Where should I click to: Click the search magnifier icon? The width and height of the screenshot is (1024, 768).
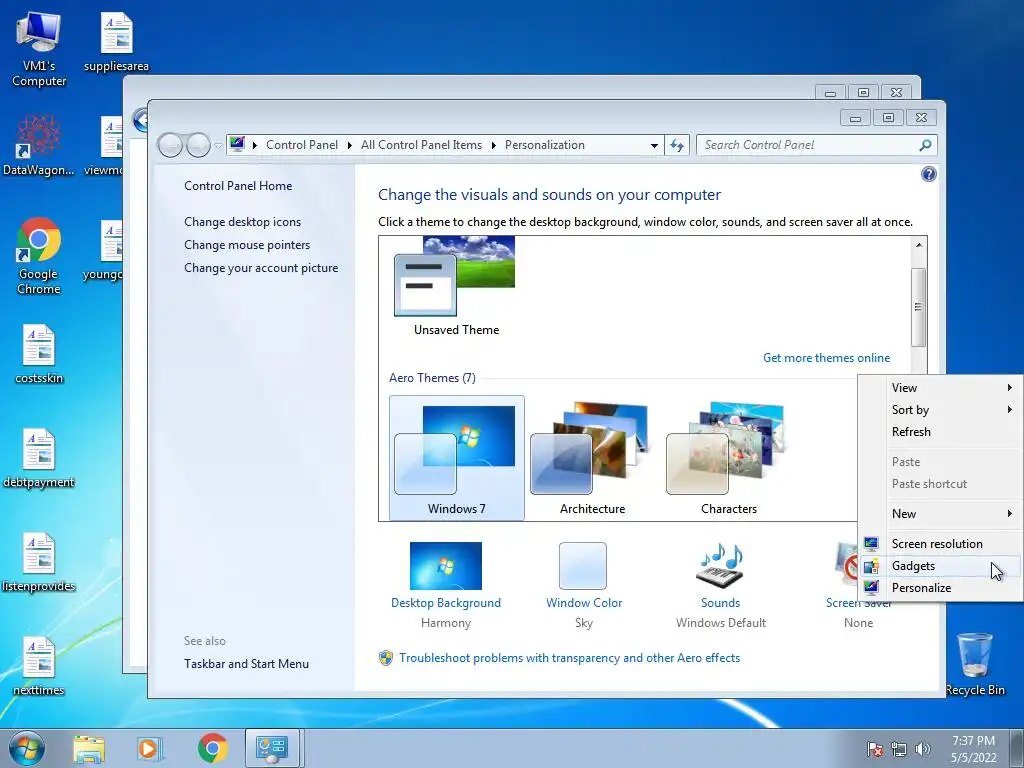(x=925, y=145)
